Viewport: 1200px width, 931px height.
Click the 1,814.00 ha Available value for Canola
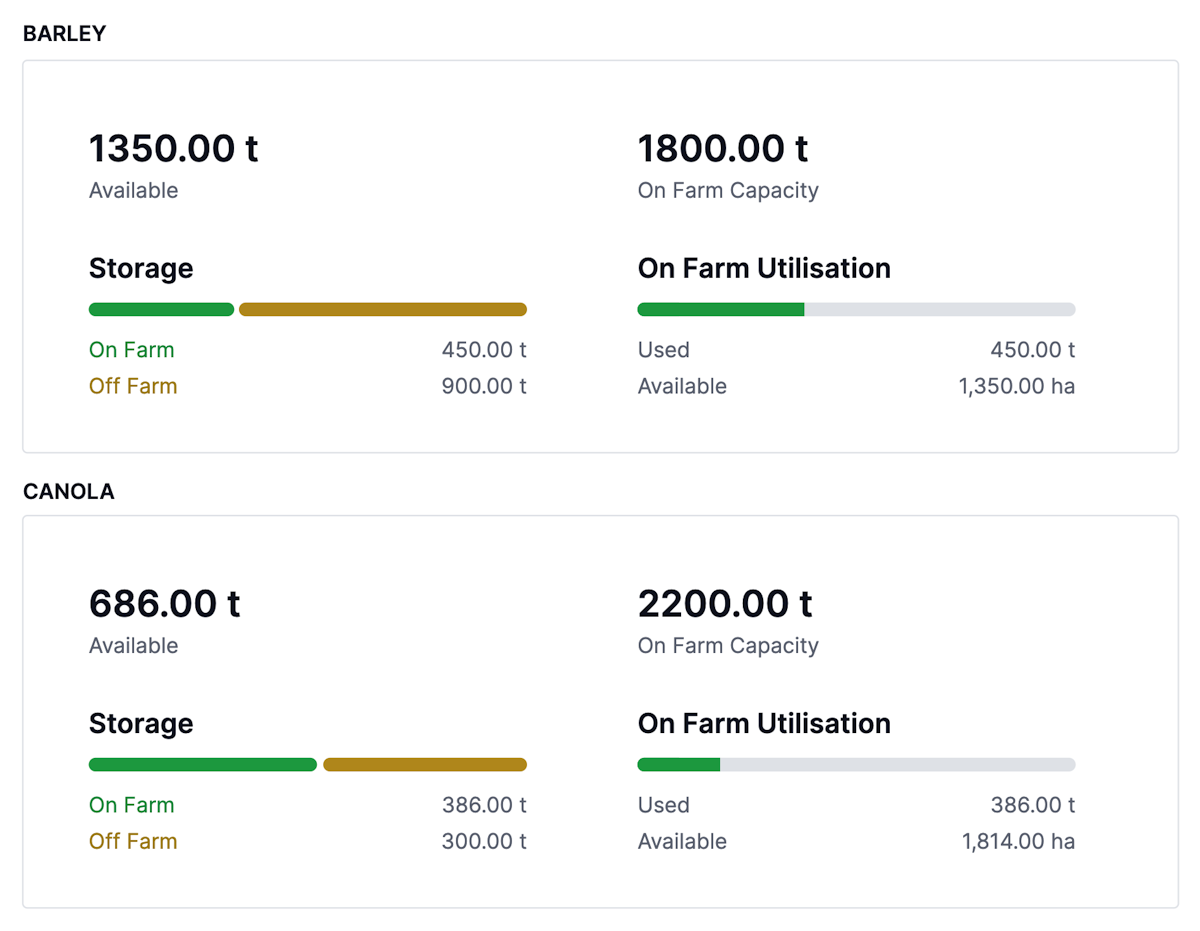pyautogui.click(x=1017, y=841)
